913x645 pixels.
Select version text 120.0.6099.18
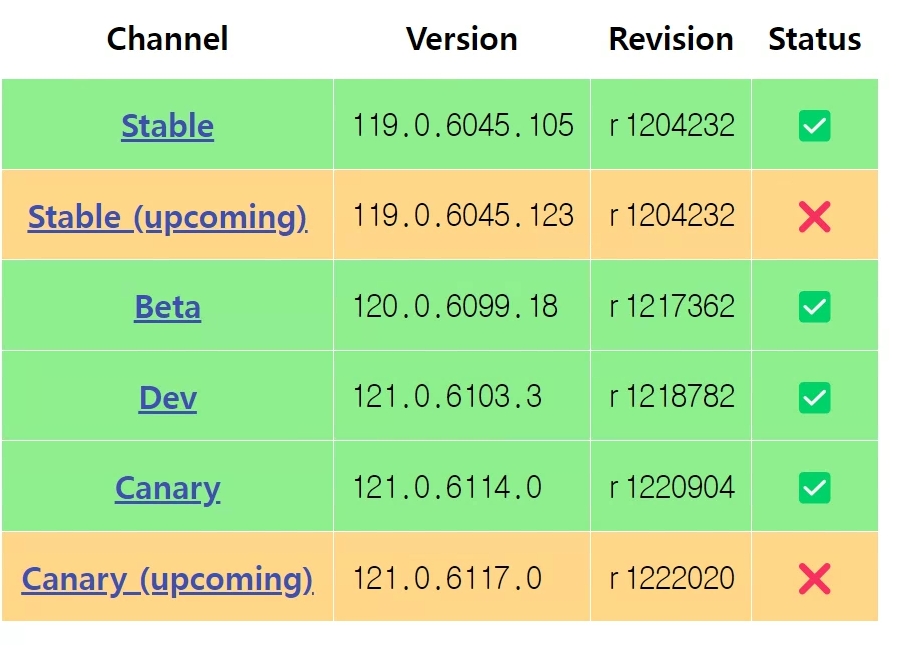click(455, 306)
